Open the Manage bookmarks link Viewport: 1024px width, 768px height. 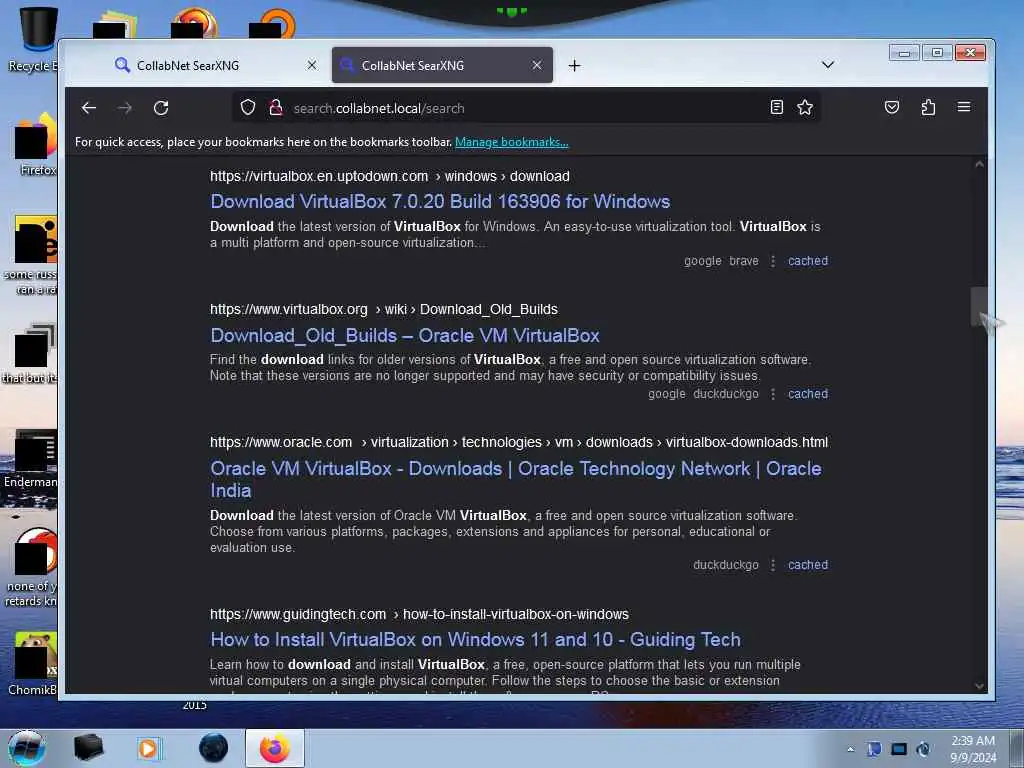(511, 142)
